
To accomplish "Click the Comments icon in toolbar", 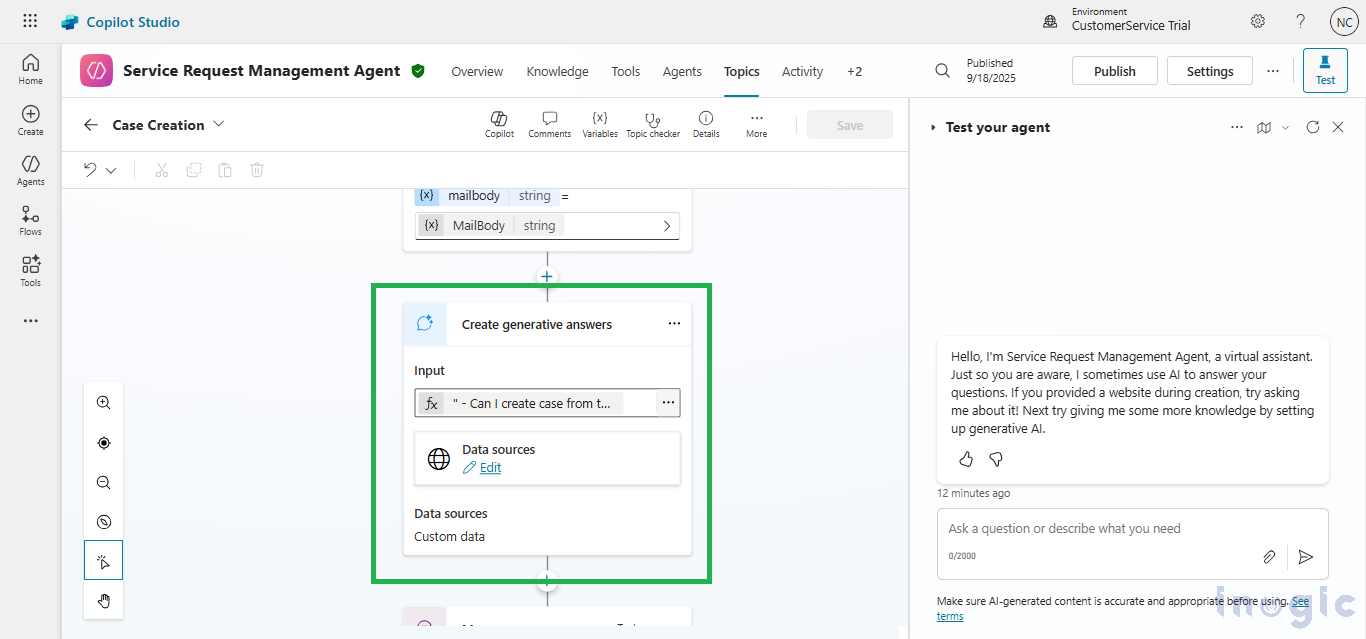I will pos(549,124).
